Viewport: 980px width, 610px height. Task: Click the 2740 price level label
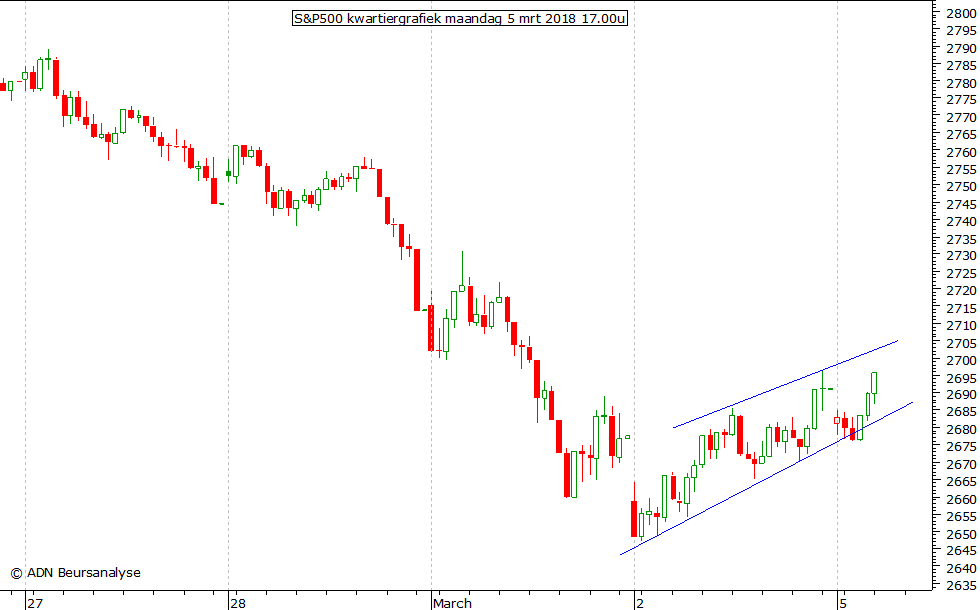(x=961, y=221)
